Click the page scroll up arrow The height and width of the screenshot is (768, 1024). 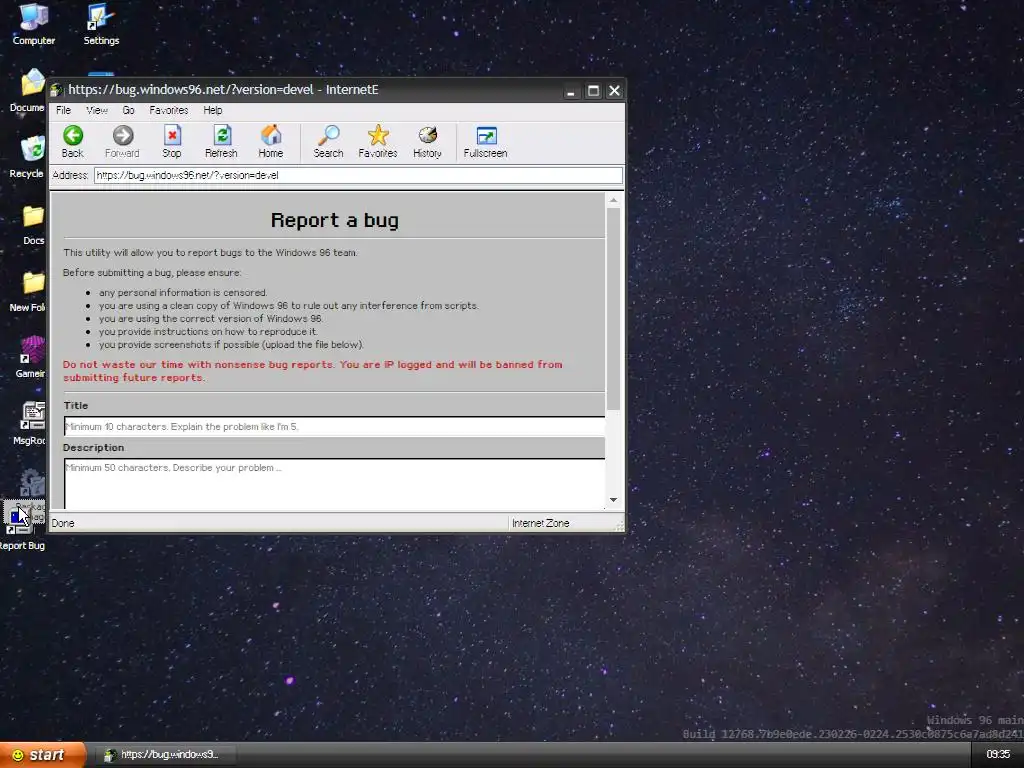[x=613, y=200]
